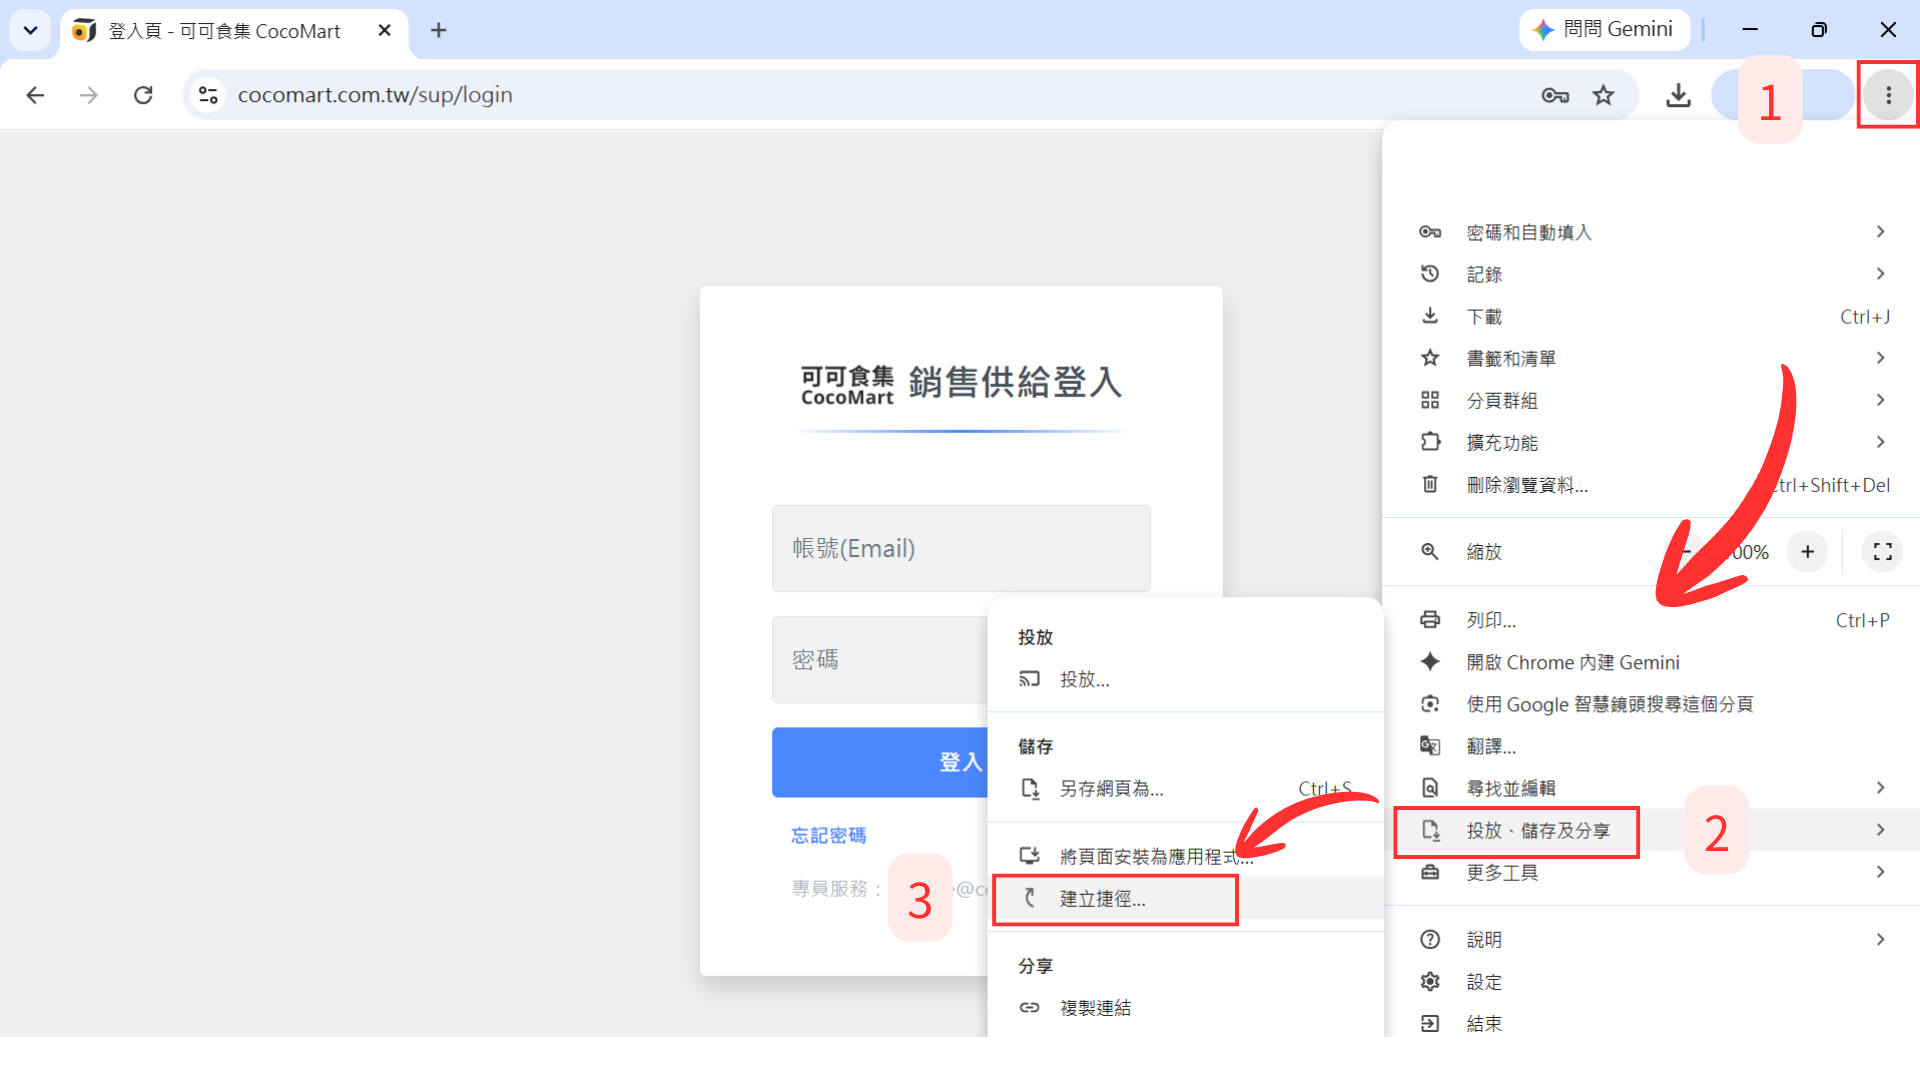Expand Bookmarks and lists chevron
The image size is (1920, 1080).
click(1880, 358)
